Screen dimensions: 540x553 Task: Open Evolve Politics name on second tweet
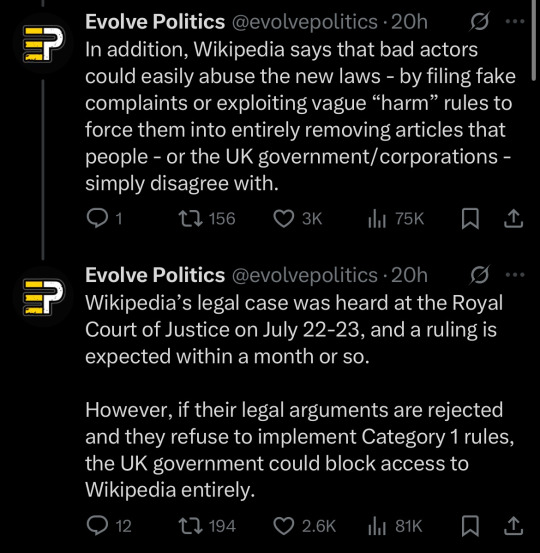[155, 275]
